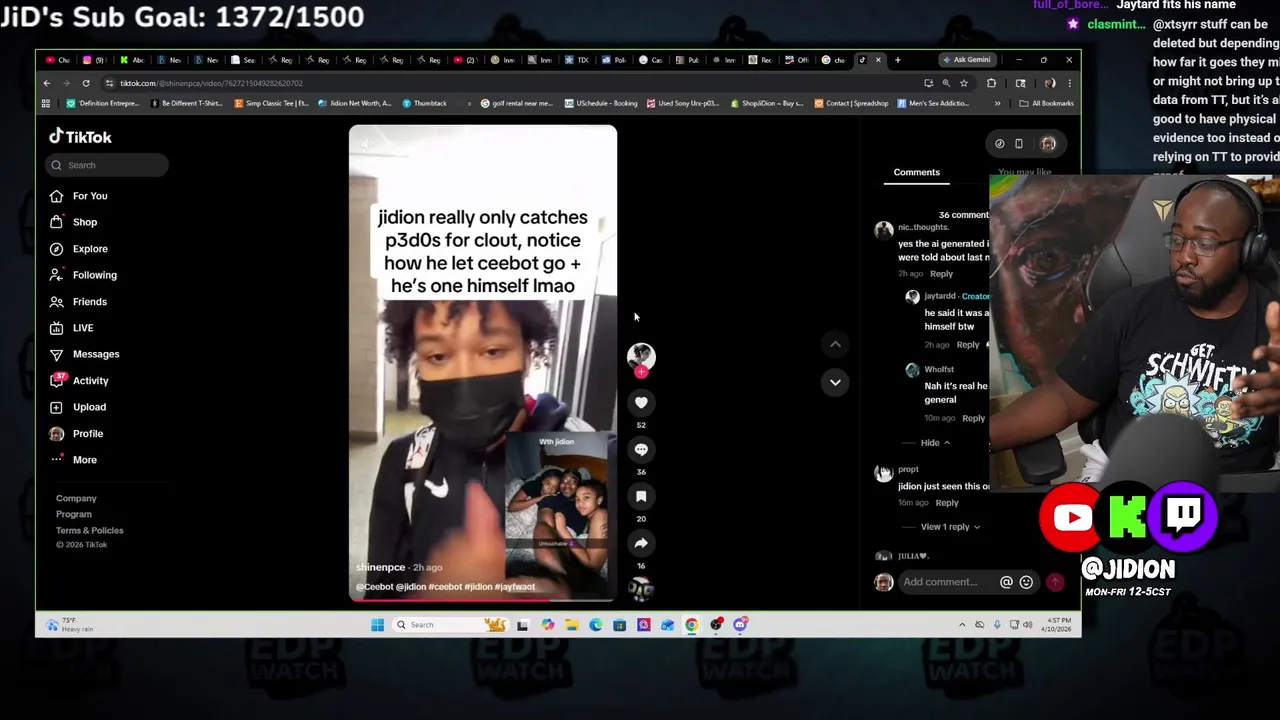The height and width of the screenshot is (720, 1280).
Task: Open the TikTok logo home link
Action: (x=81, y=137)
